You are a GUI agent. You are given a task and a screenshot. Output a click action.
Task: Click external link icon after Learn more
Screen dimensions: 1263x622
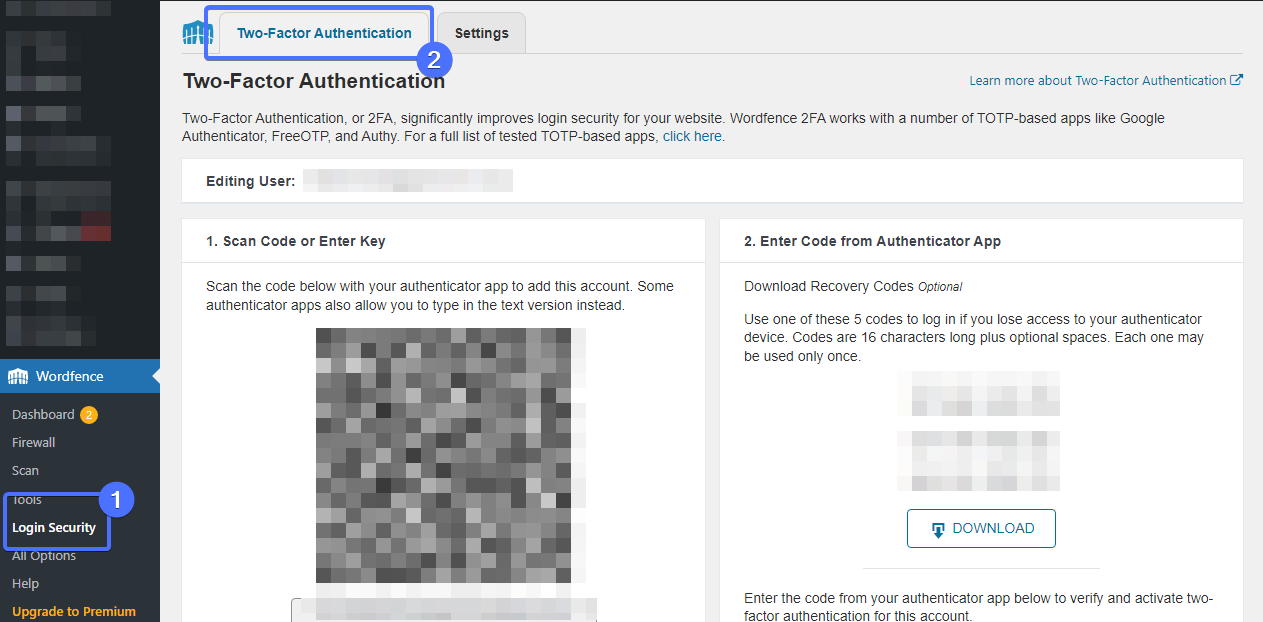(1237, 80)
